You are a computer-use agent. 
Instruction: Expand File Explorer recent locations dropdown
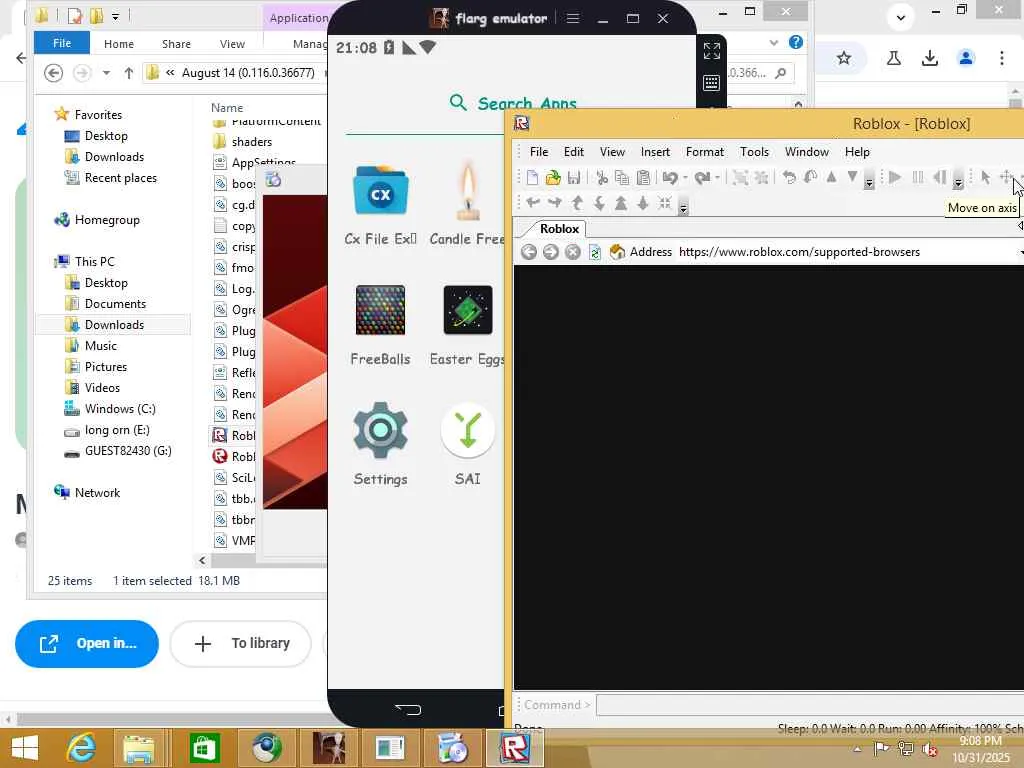click(106, 73)
